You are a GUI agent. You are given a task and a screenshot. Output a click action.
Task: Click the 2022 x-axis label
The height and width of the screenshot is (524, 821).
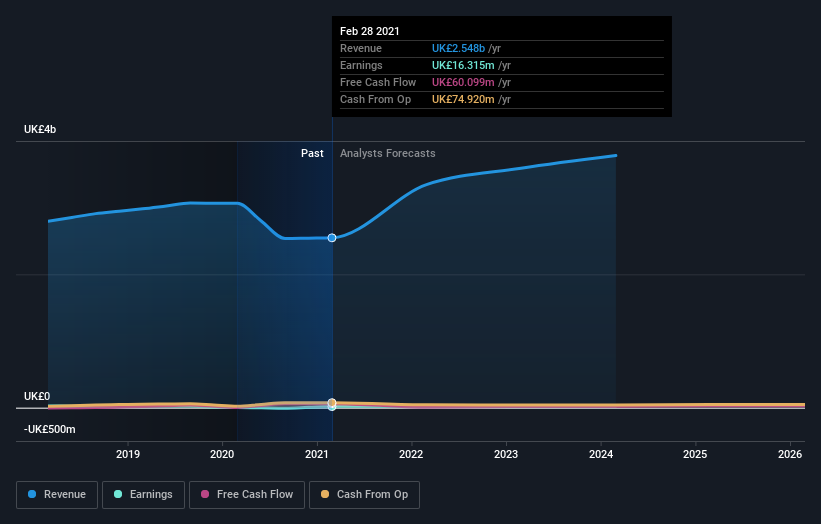[x=411, y=454]
